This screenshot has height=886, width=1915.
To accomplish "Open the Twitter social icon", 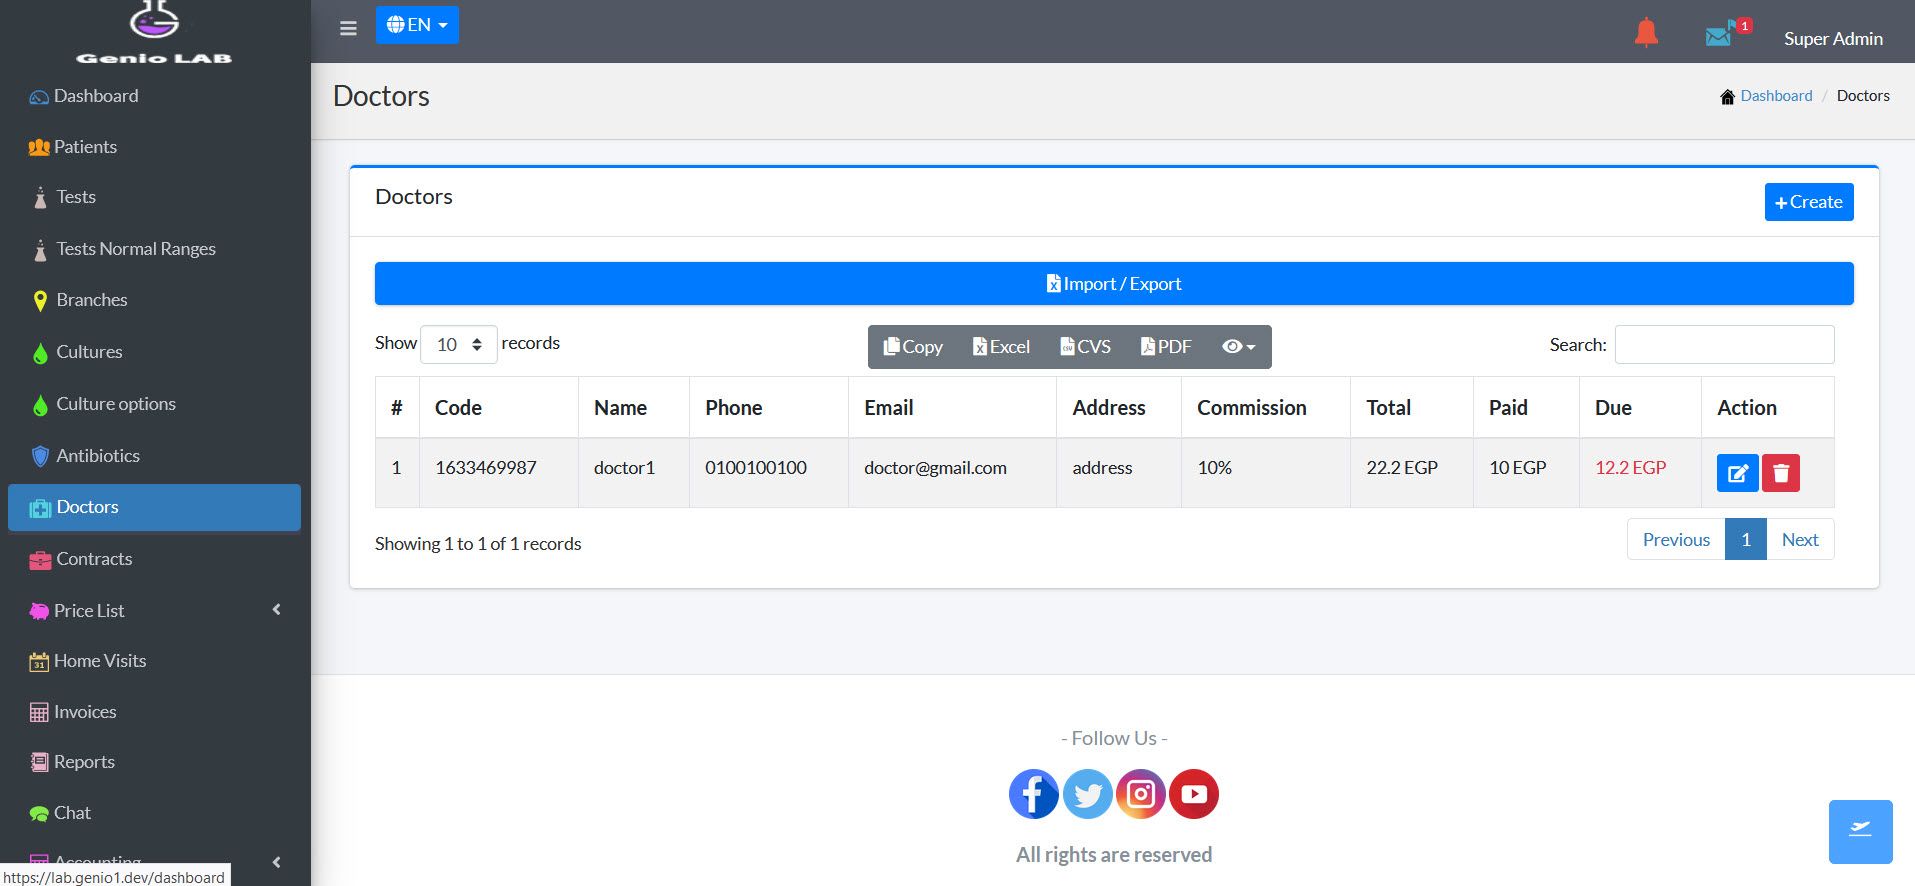I will 1088,794.
